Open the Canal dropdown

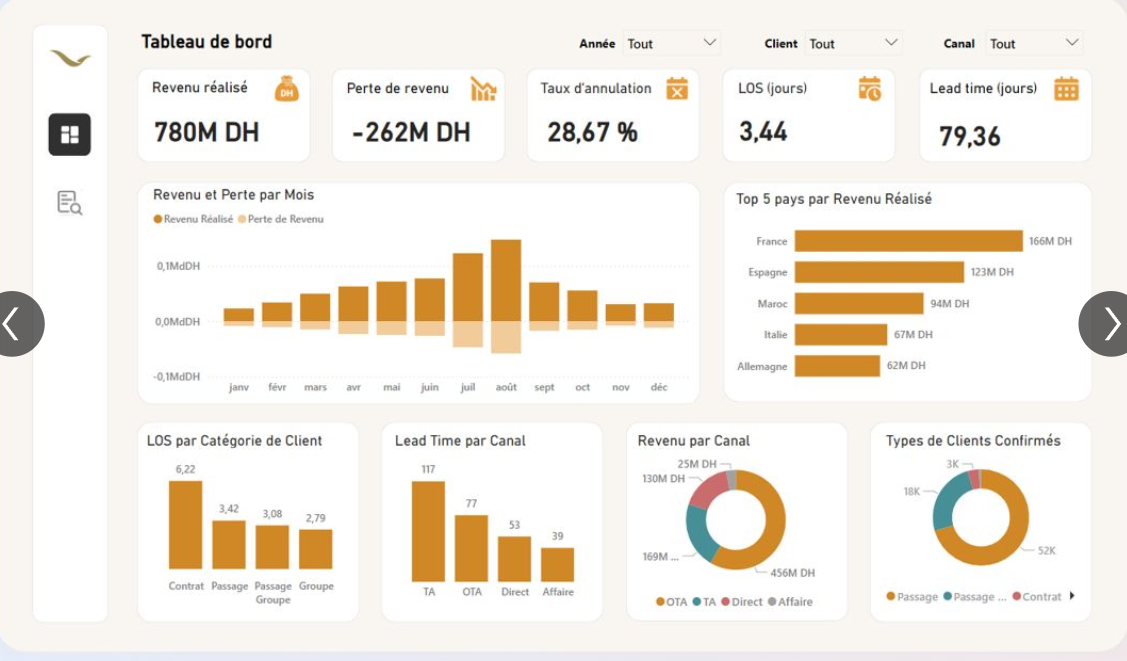(x=1034, y=43)
